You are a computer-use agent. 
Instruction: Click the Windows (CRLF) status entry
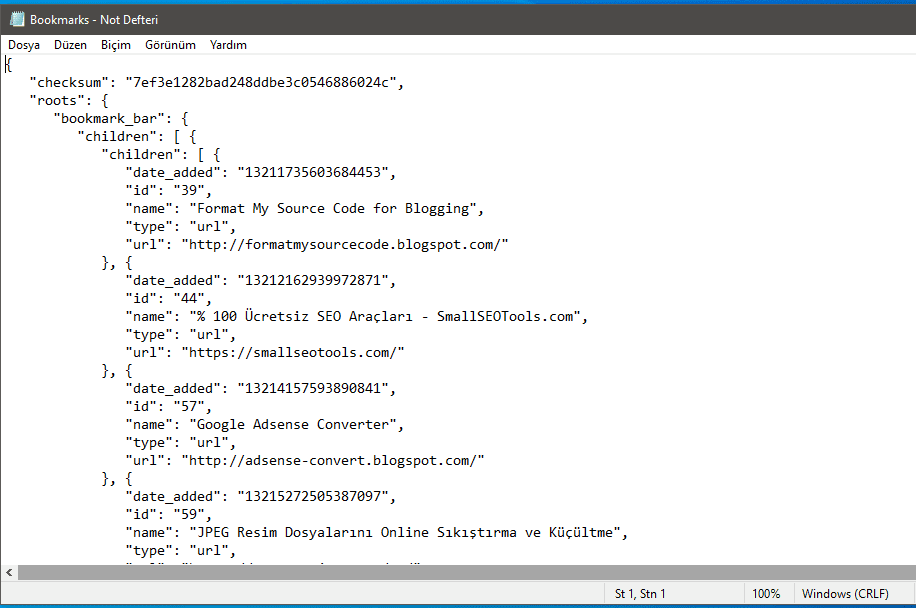(845, 593)
